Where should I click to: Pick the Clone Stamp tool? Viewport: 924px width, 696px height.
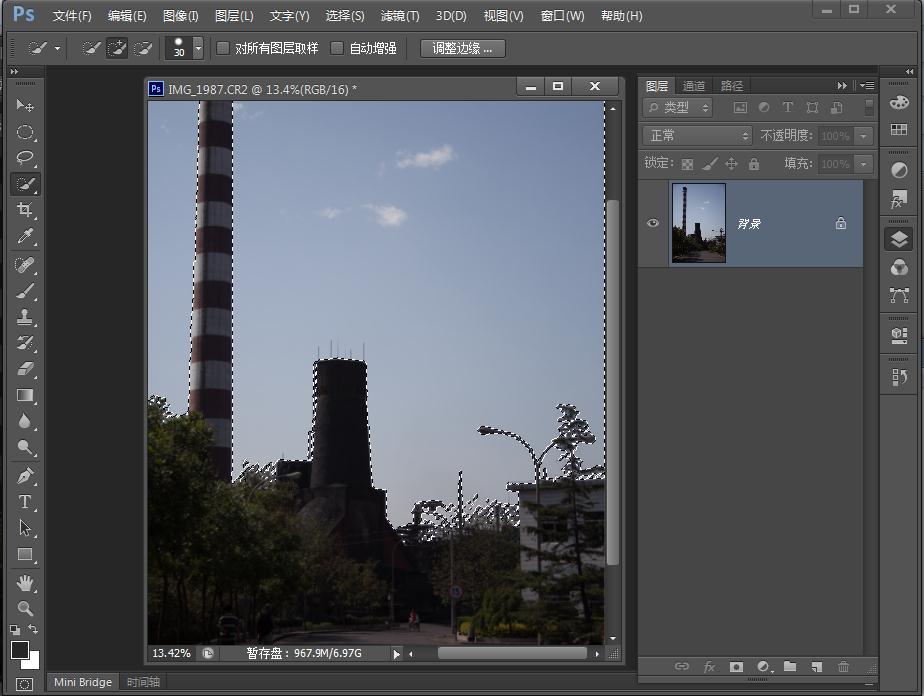25,317
